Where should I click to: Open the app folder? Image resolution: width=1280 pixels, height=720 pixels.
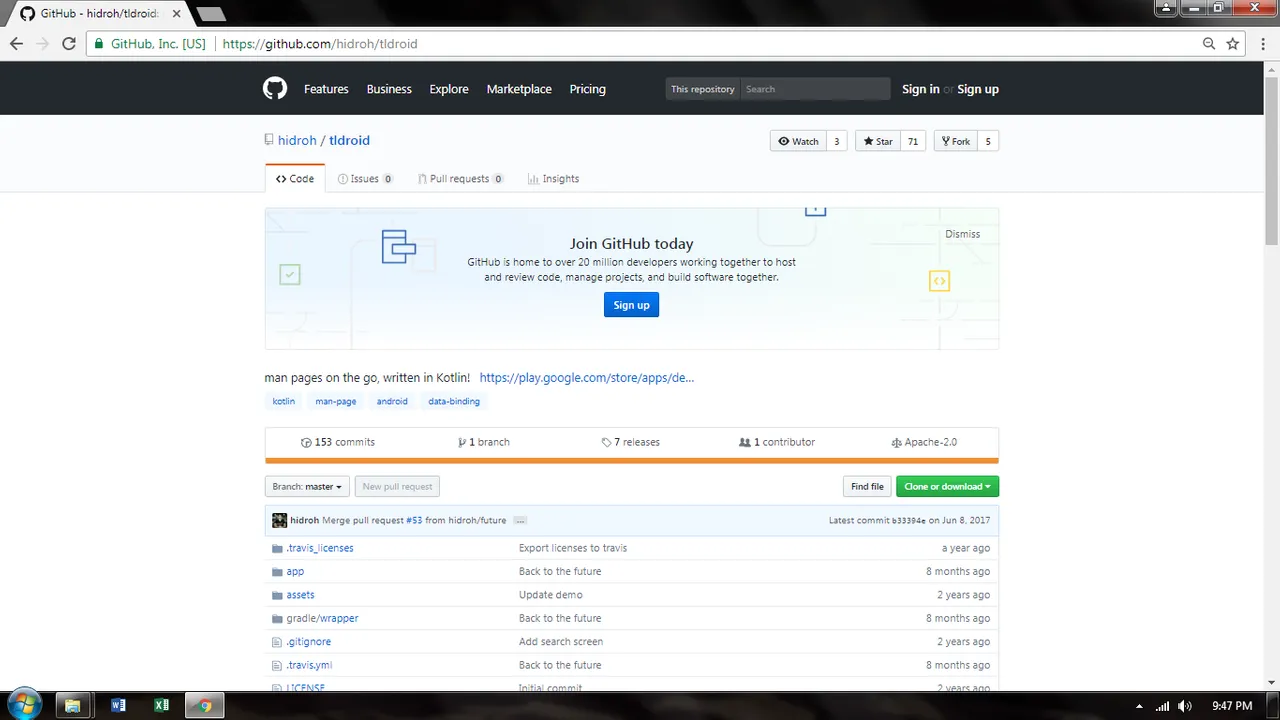[295, 571]
